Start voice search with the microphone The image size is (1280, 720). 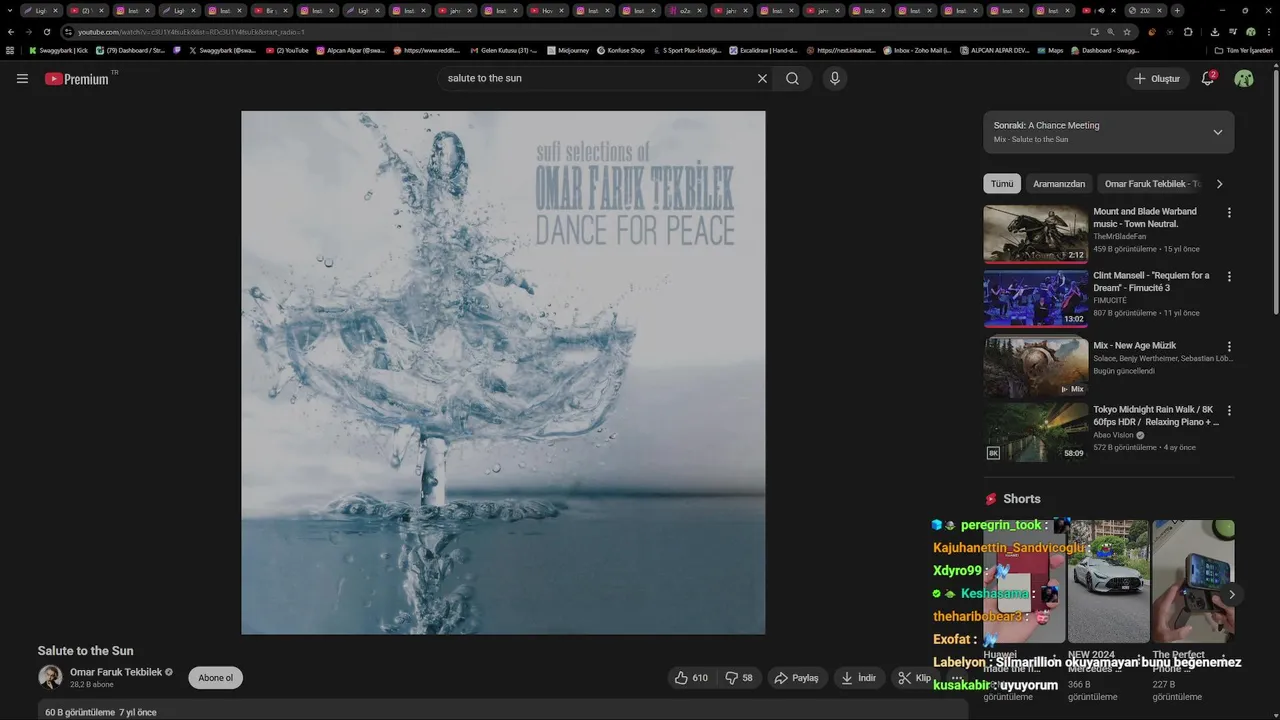835,78
